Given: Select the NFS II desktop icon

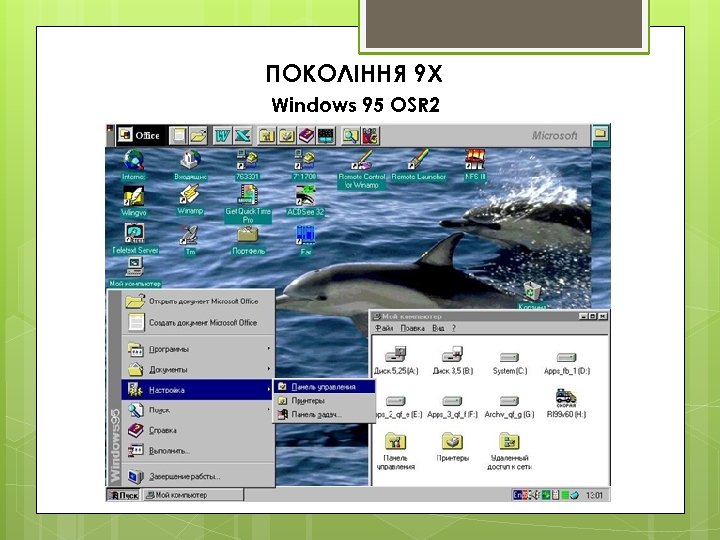Looking at the screenshot, I should (475, 165).
